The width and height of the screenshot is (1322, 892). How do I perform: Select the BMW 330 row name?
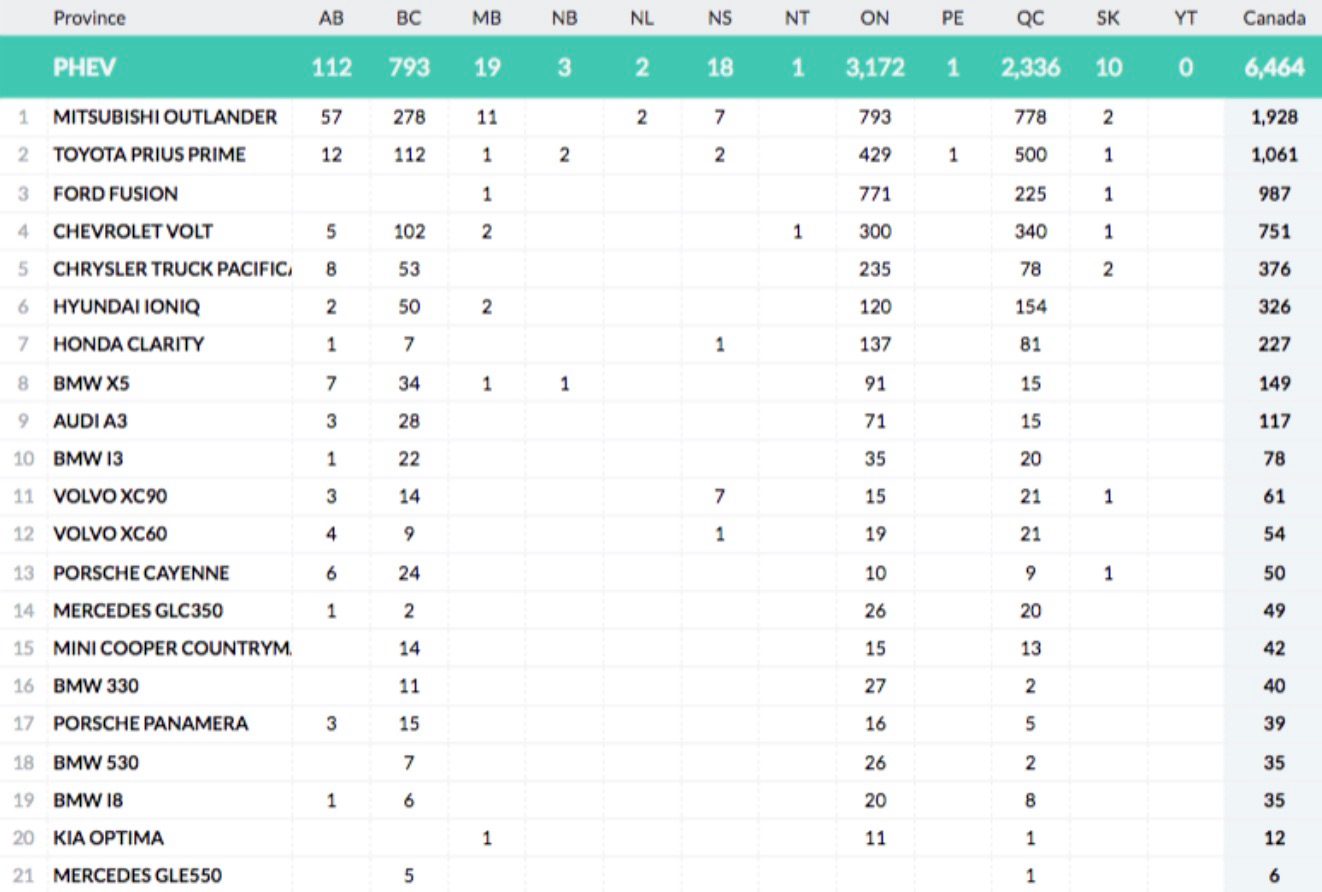pyautogui.click(x=96, y=686)
